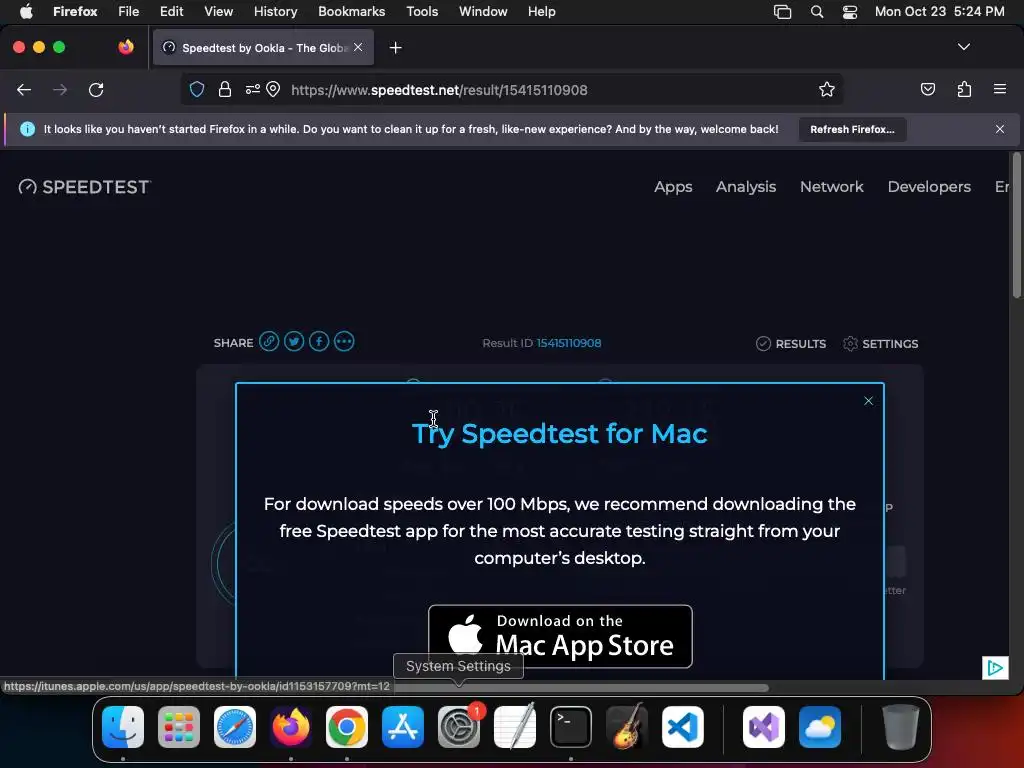Open the Analysis navigation item
This screenshot has width=1024, height=768.
746,187
